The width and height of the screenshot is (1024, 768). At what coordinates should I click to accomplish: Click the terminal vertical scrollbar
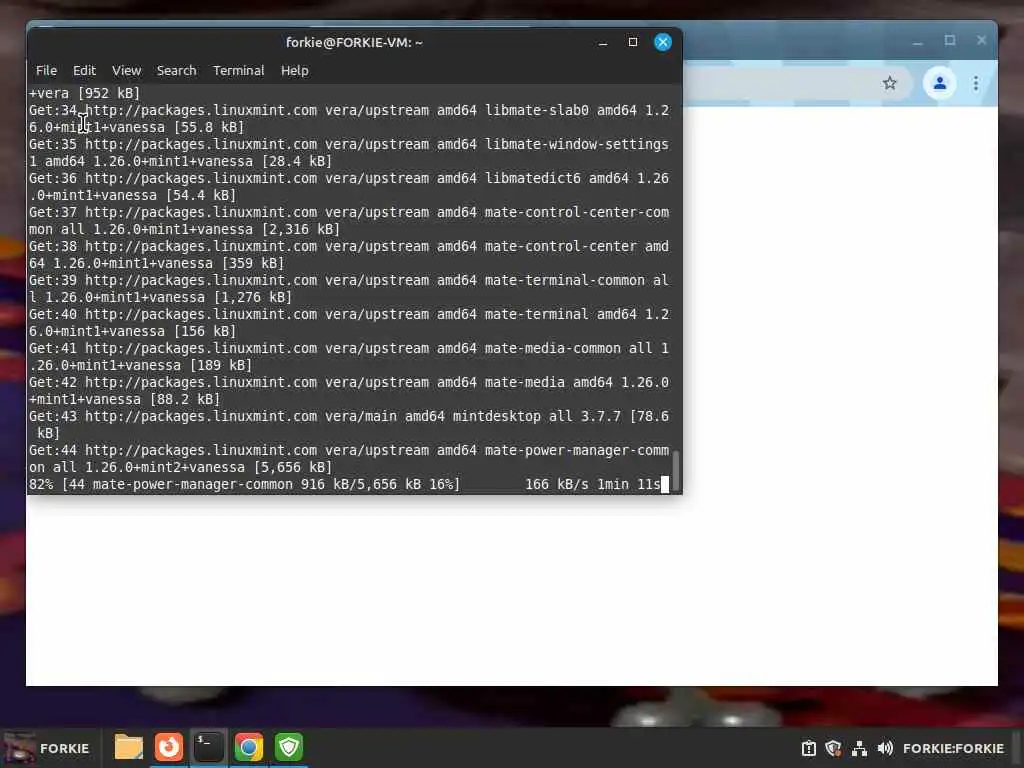[676, 469]
